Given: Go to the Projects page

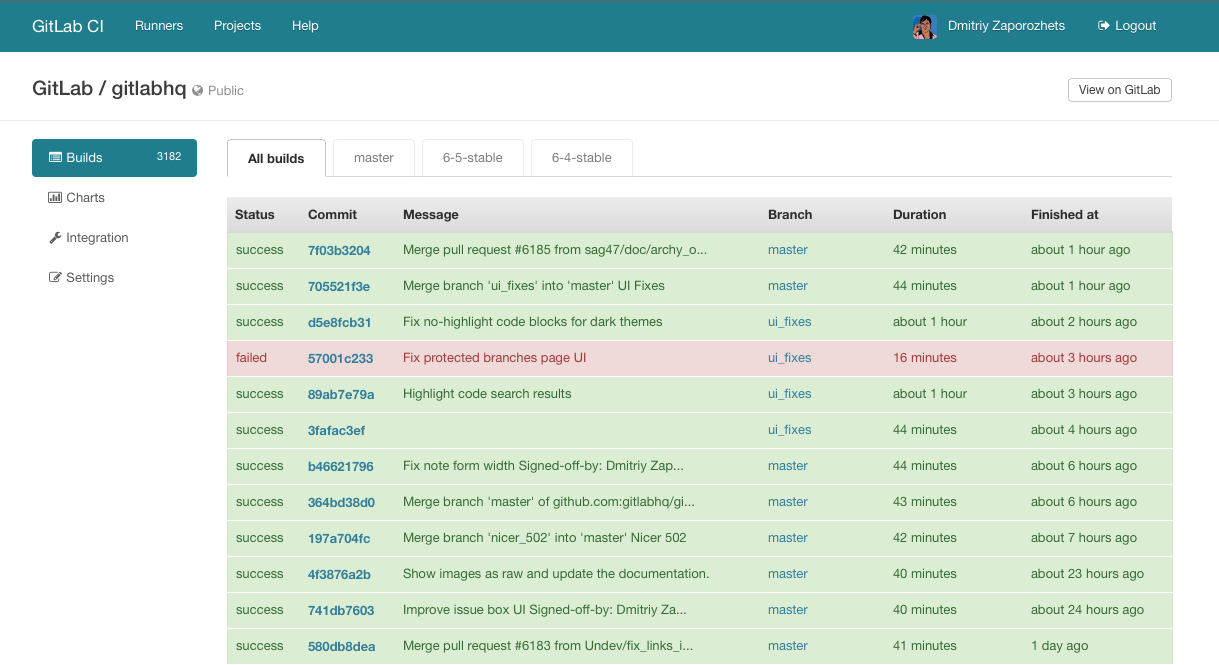Looking at the screenshot, I should pyautogui.click(x=237, y=26).
